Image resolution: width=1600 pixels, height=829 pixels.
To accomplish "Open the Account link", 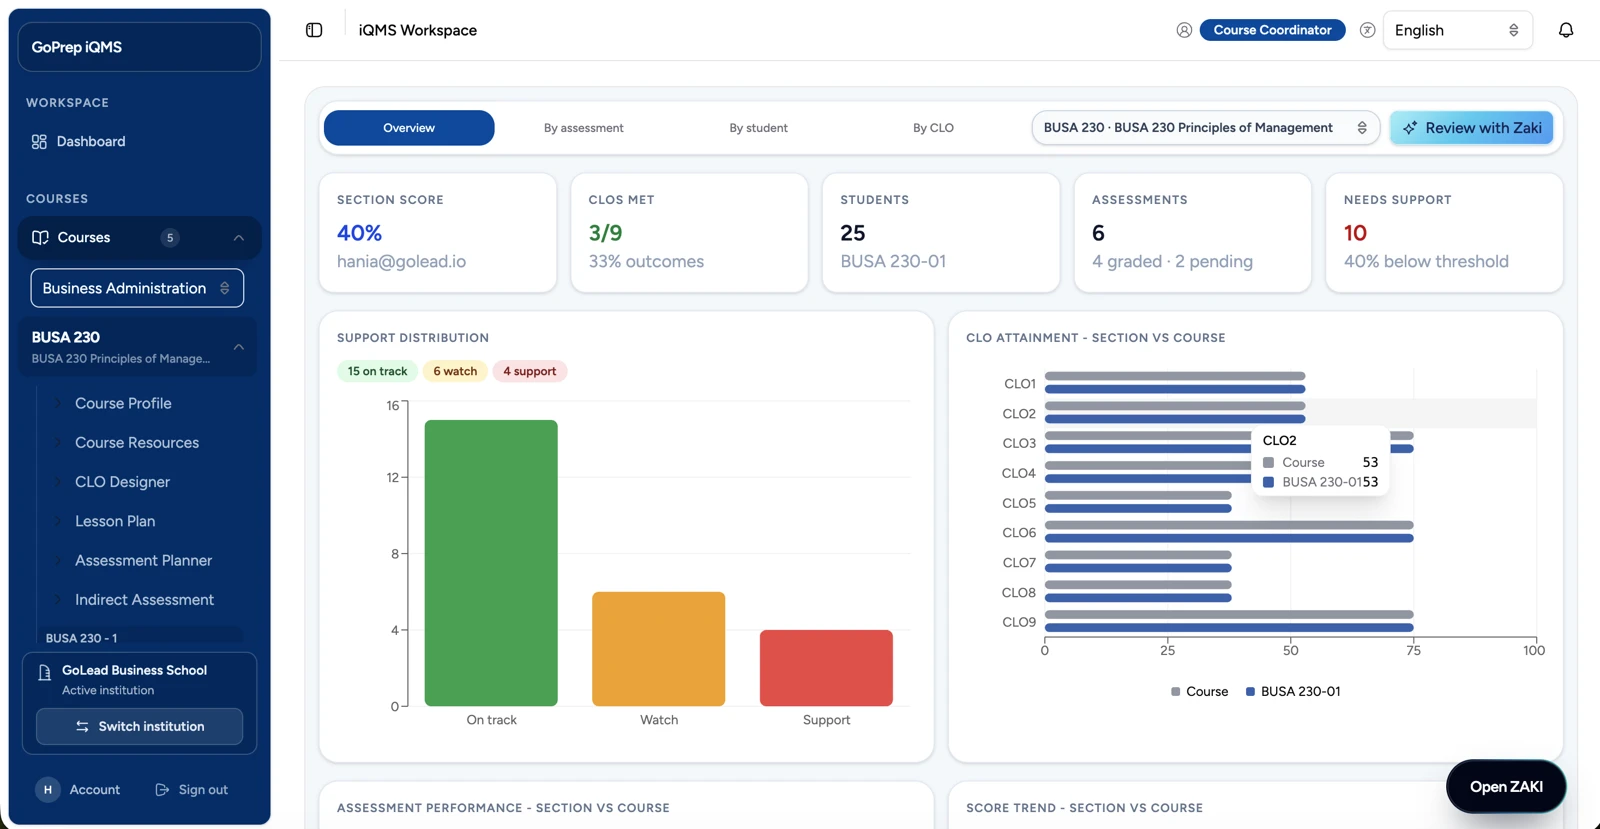I will coord(78,790).
